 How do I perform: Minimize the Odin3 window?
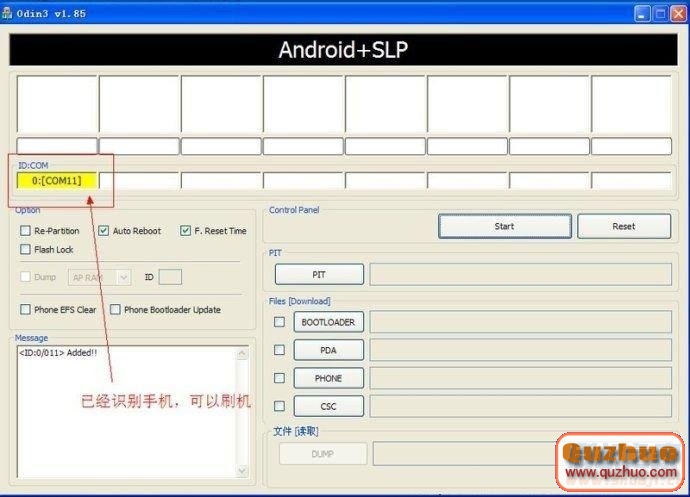[642, 14]
